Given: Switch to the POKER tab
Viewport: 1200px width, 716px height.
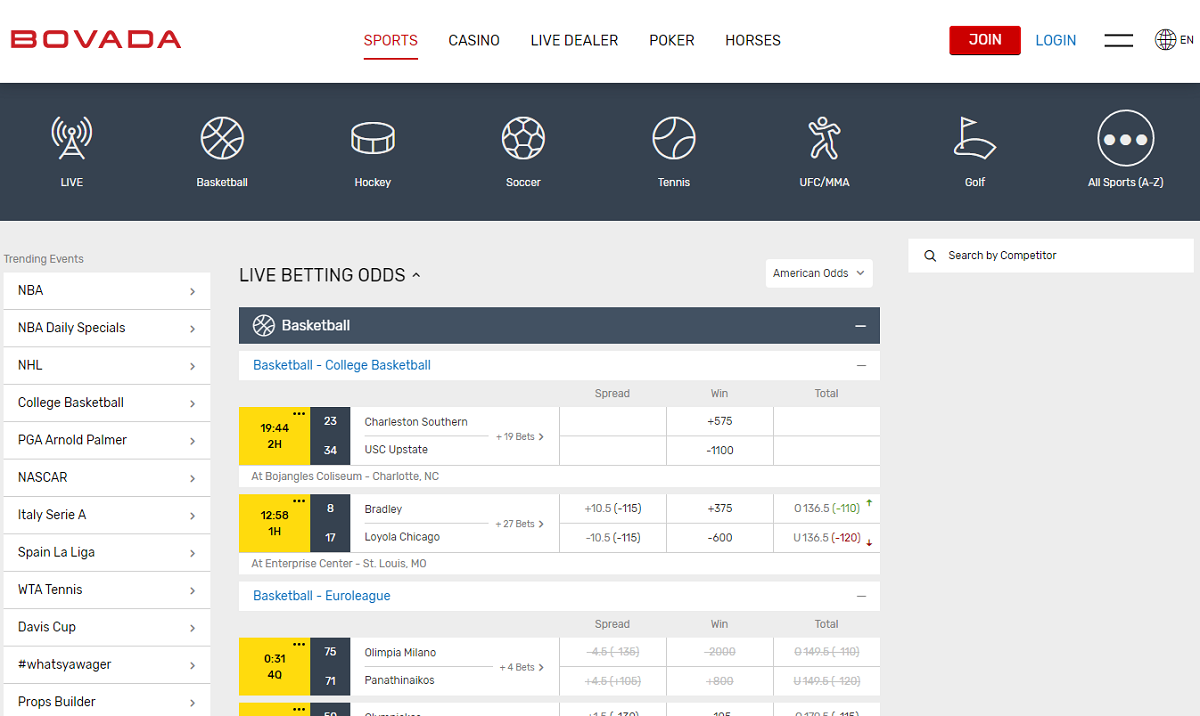Looking at the screenshot, I should tap(672, 41).
